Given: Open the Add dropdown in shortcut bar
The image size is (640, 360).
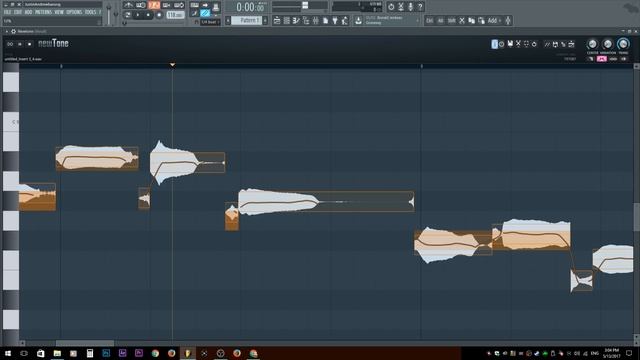Looking at the screenshot, I should (x=494, y=20).
